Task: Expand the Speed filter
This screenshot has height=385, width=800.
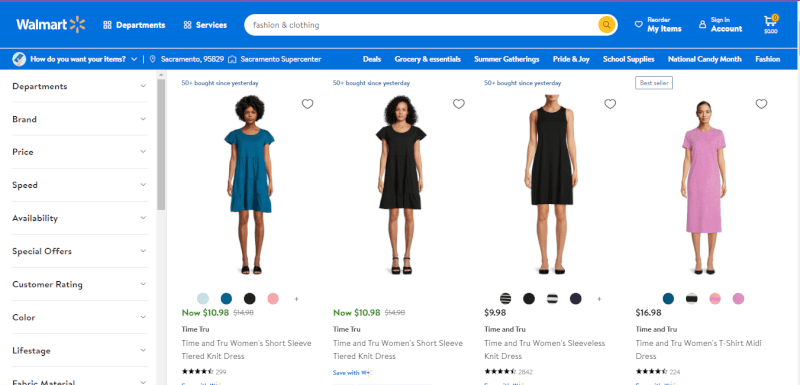Action: tap(79, 185)
